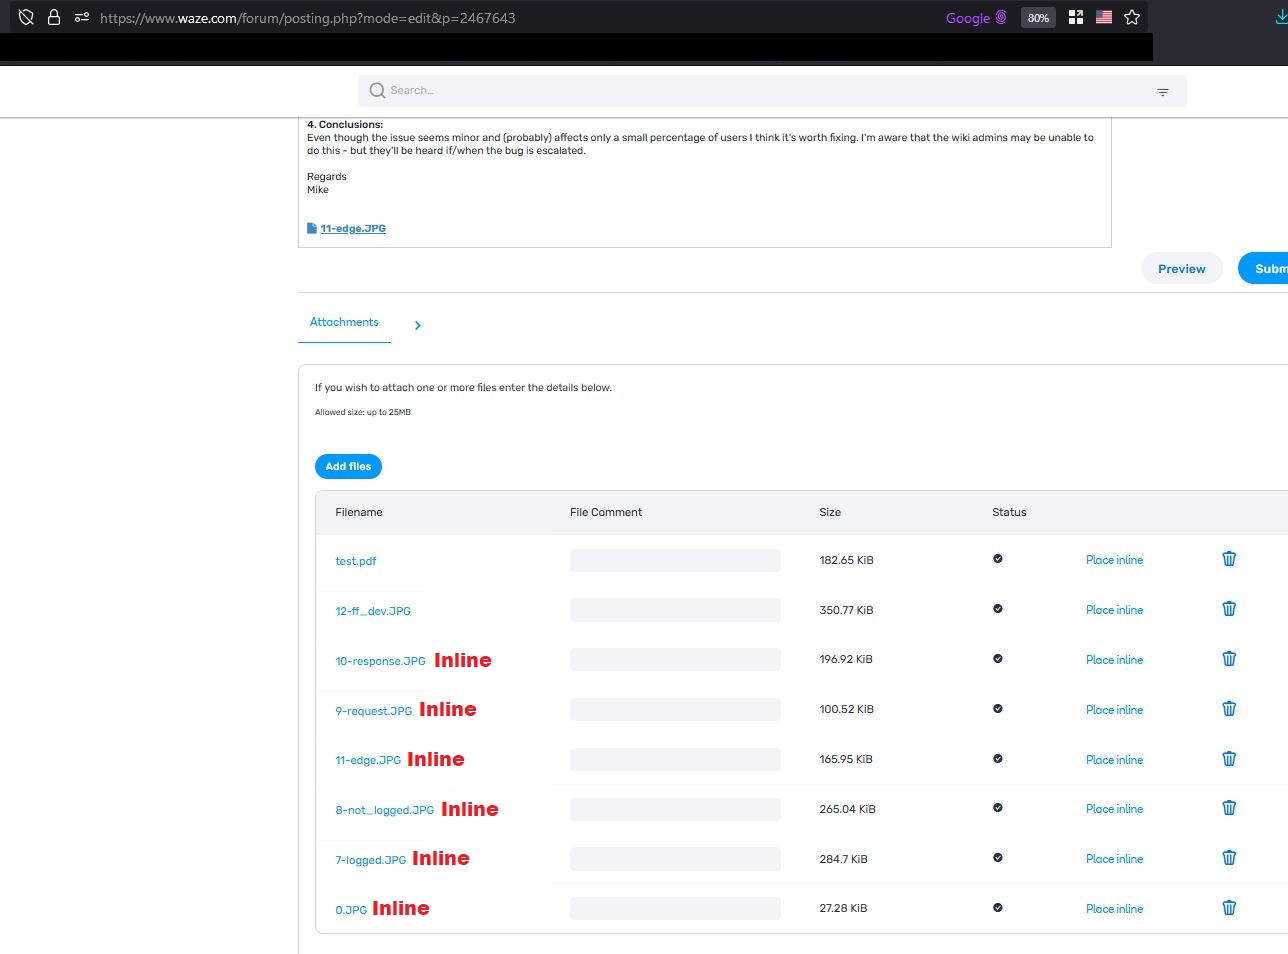Remove 10-response.JPG using its trash icon

pyautogui.click(x=1229, y=659)
